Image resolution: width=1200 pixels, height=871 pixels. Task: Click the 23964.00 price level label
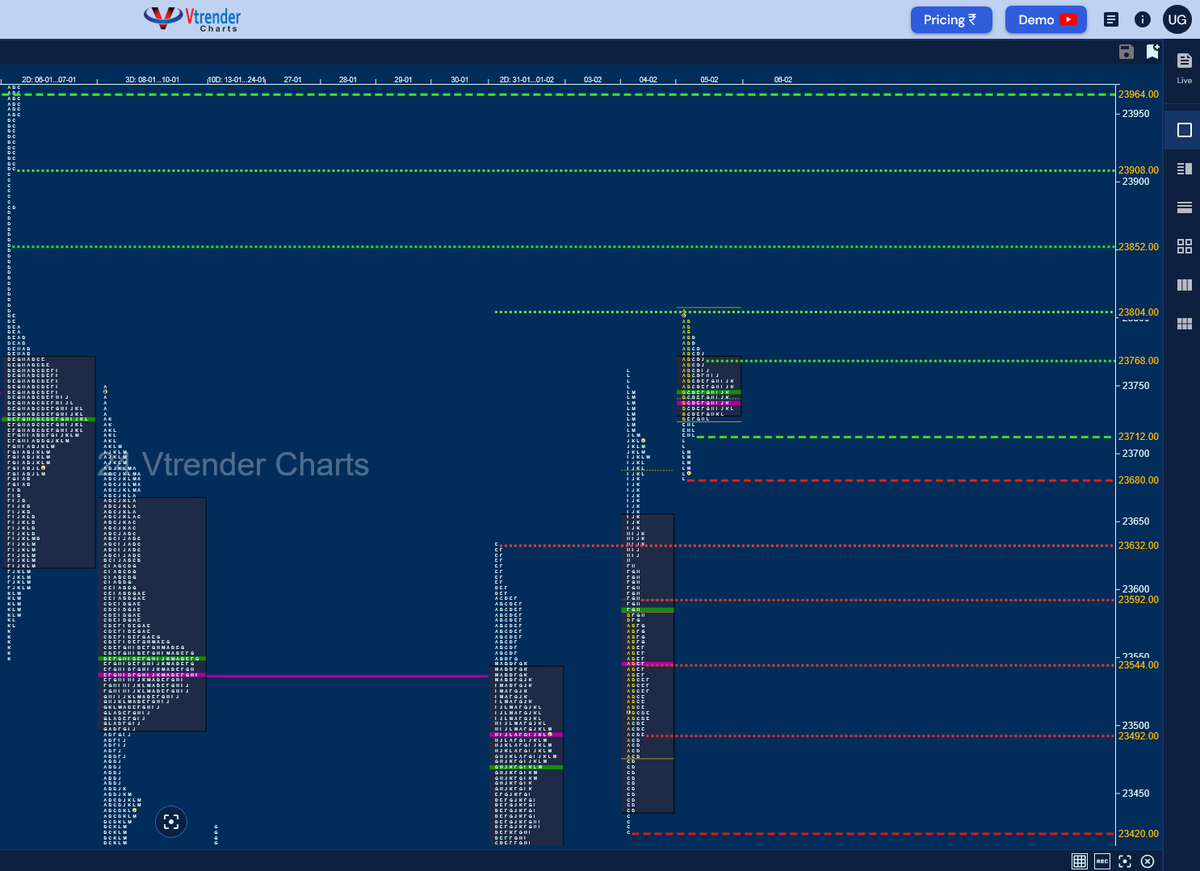(1139, 94)
